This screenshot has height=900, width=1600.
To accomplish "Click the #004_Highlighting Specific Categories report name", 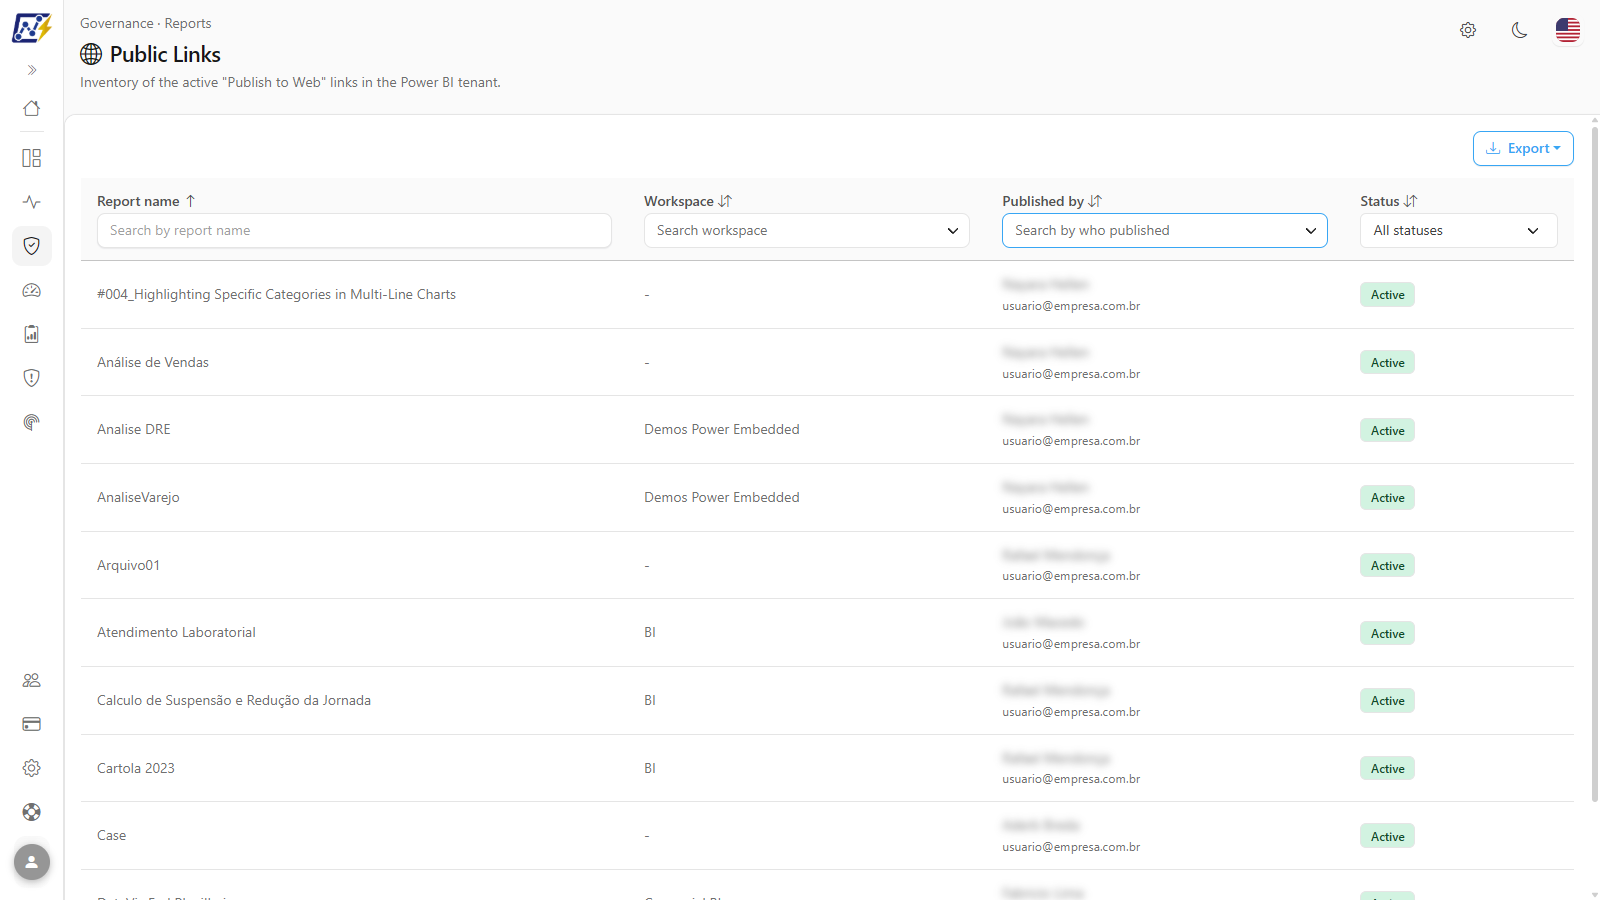I will tap(276, 294).
